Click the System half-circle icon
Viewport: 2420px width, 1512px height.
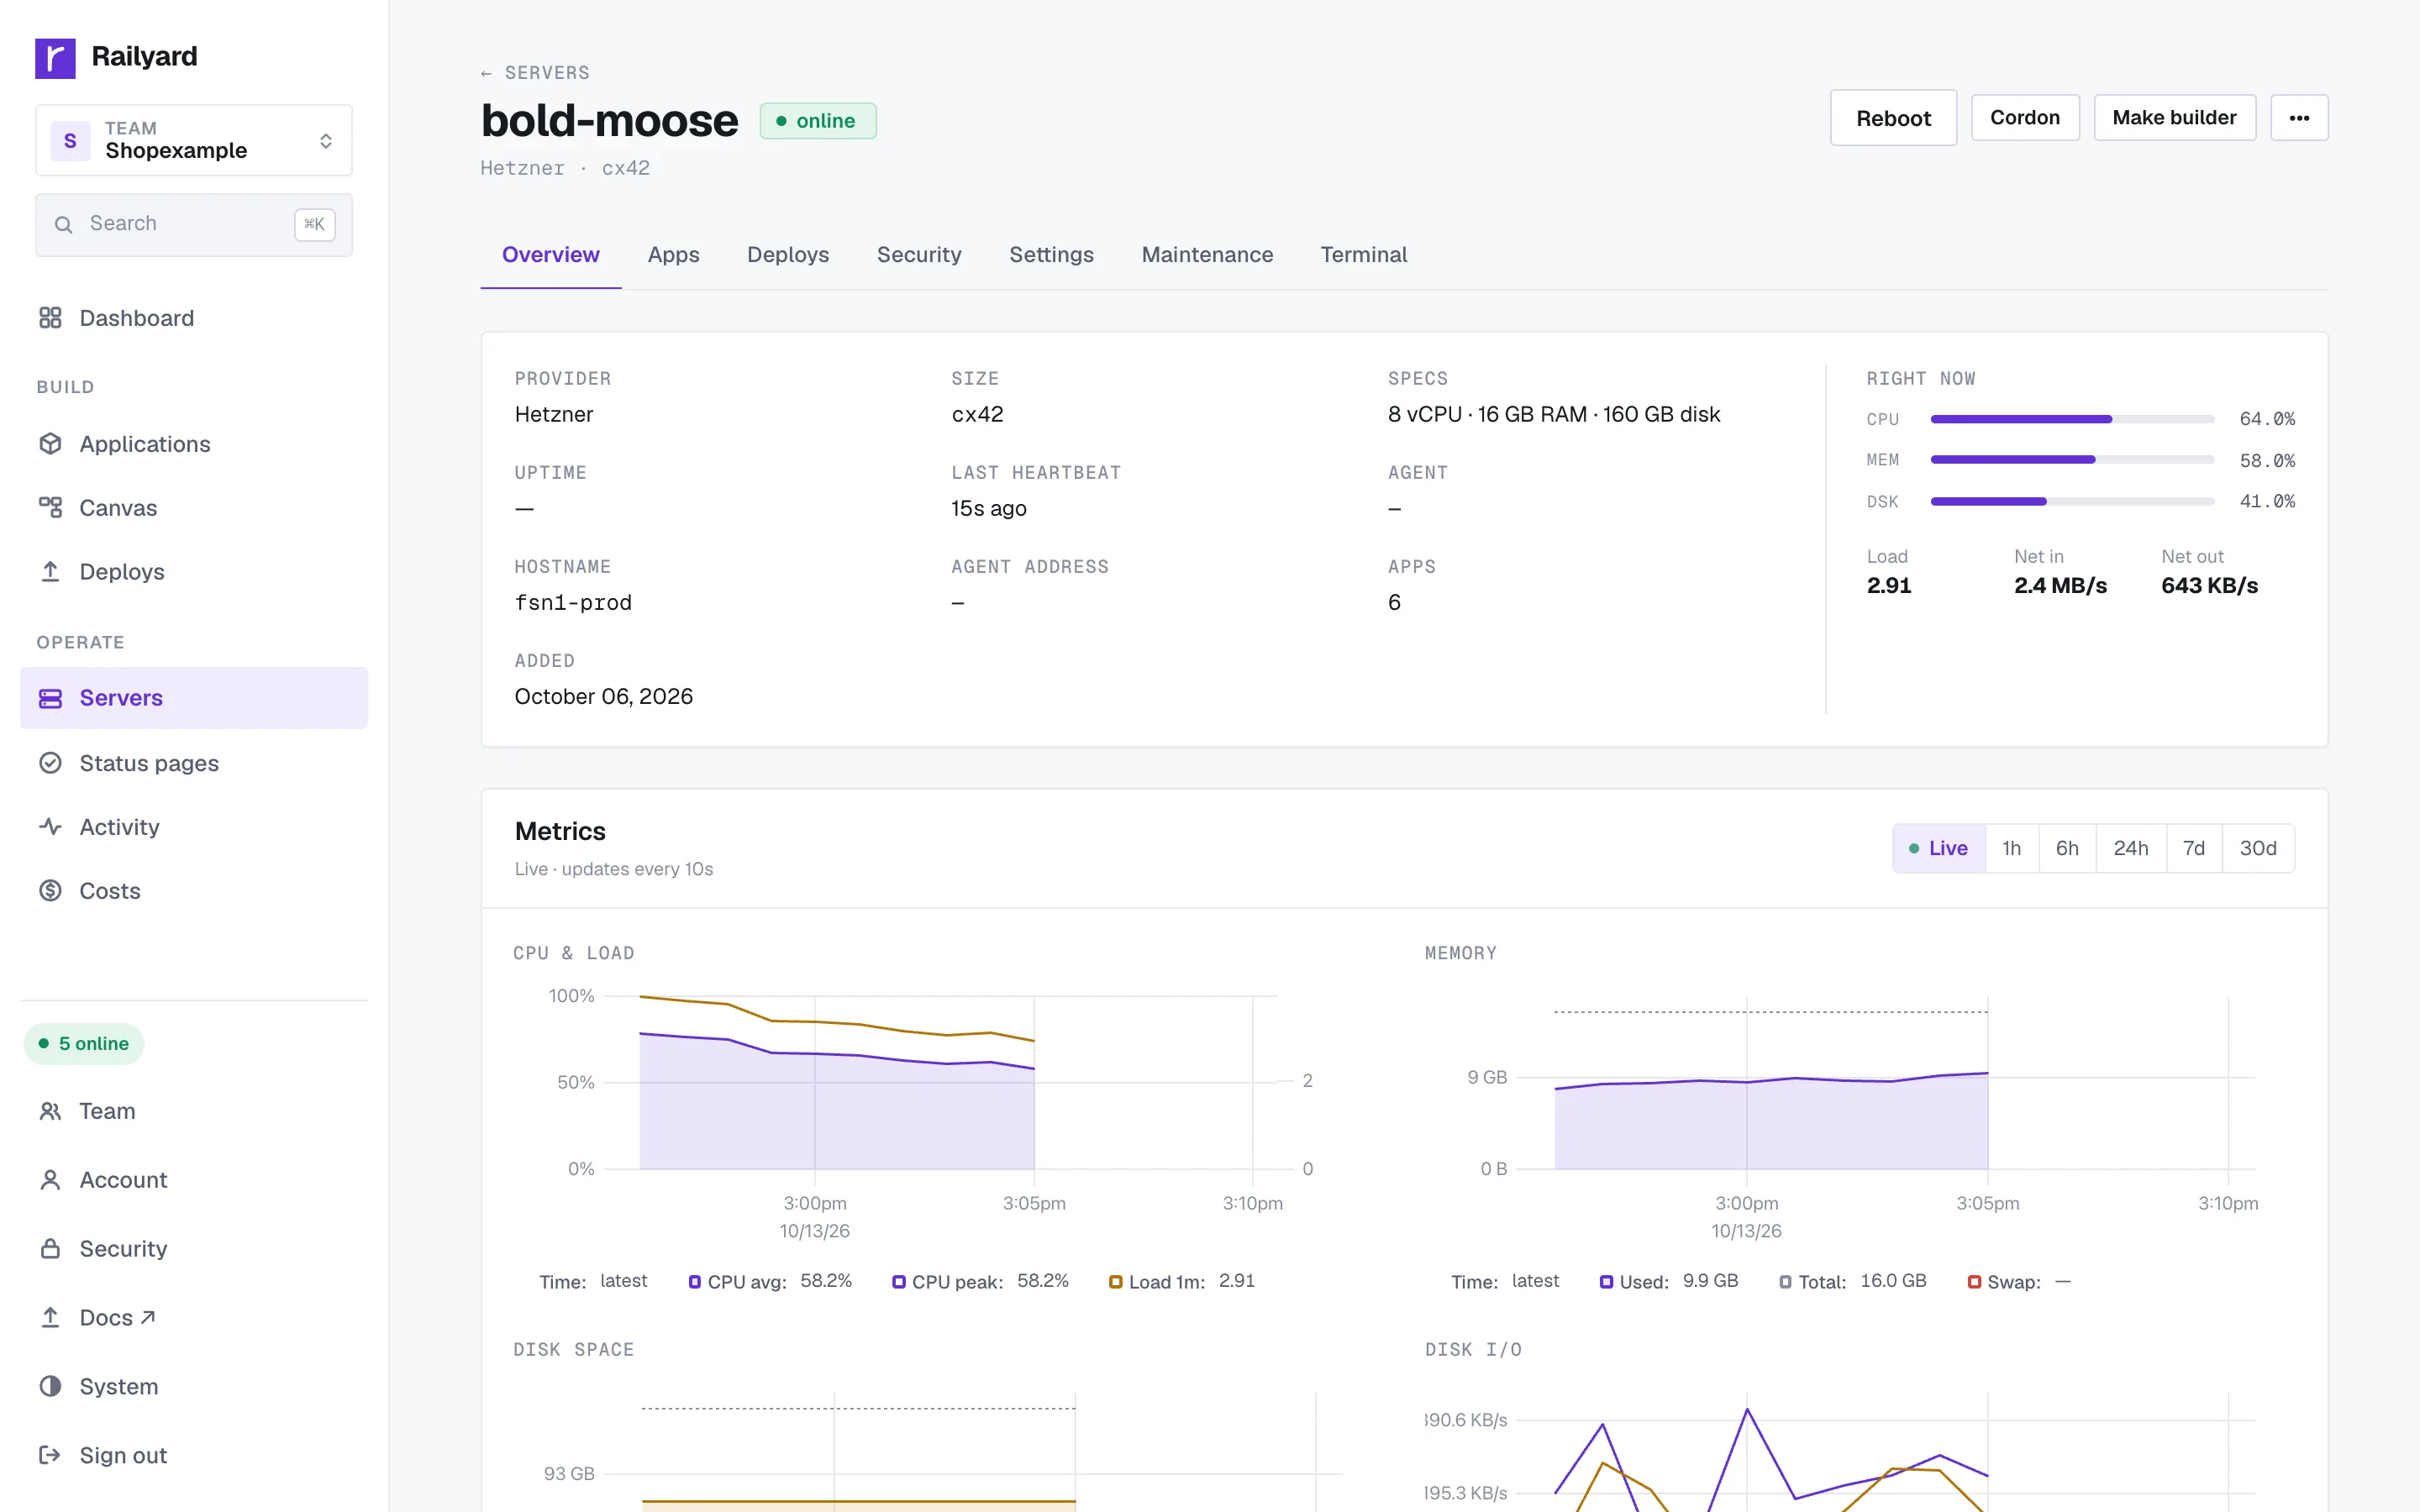[x=50, y=1386]
